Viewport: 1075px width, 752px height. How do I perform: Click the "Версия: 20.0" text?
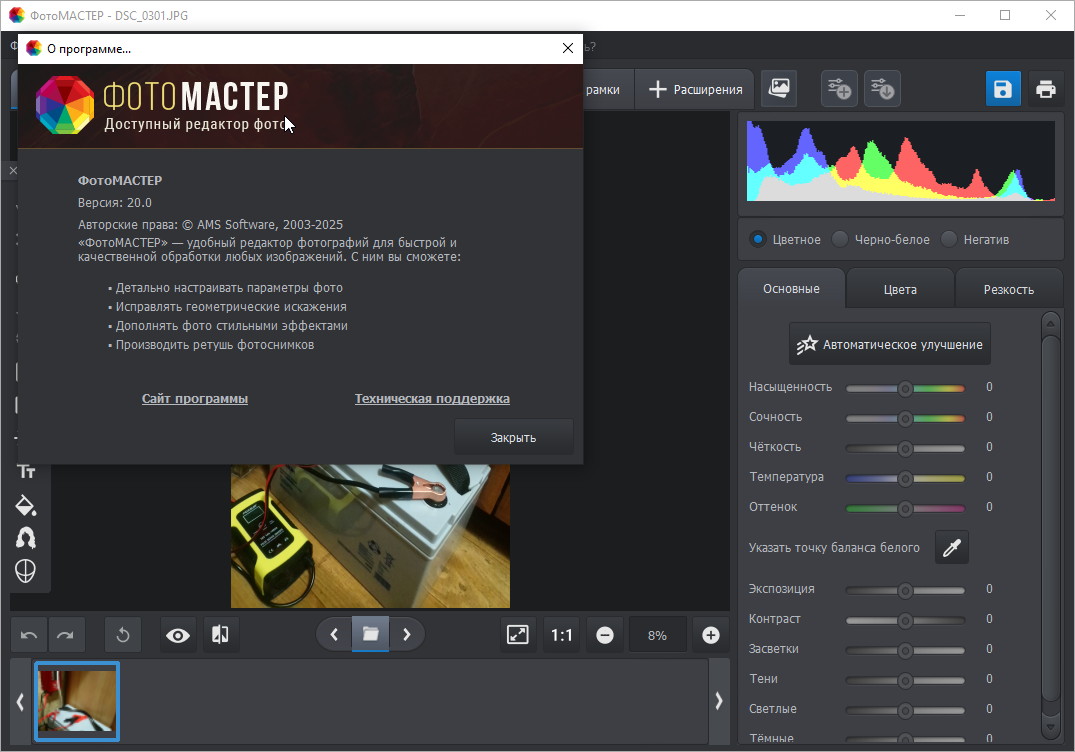click(114, 202)
